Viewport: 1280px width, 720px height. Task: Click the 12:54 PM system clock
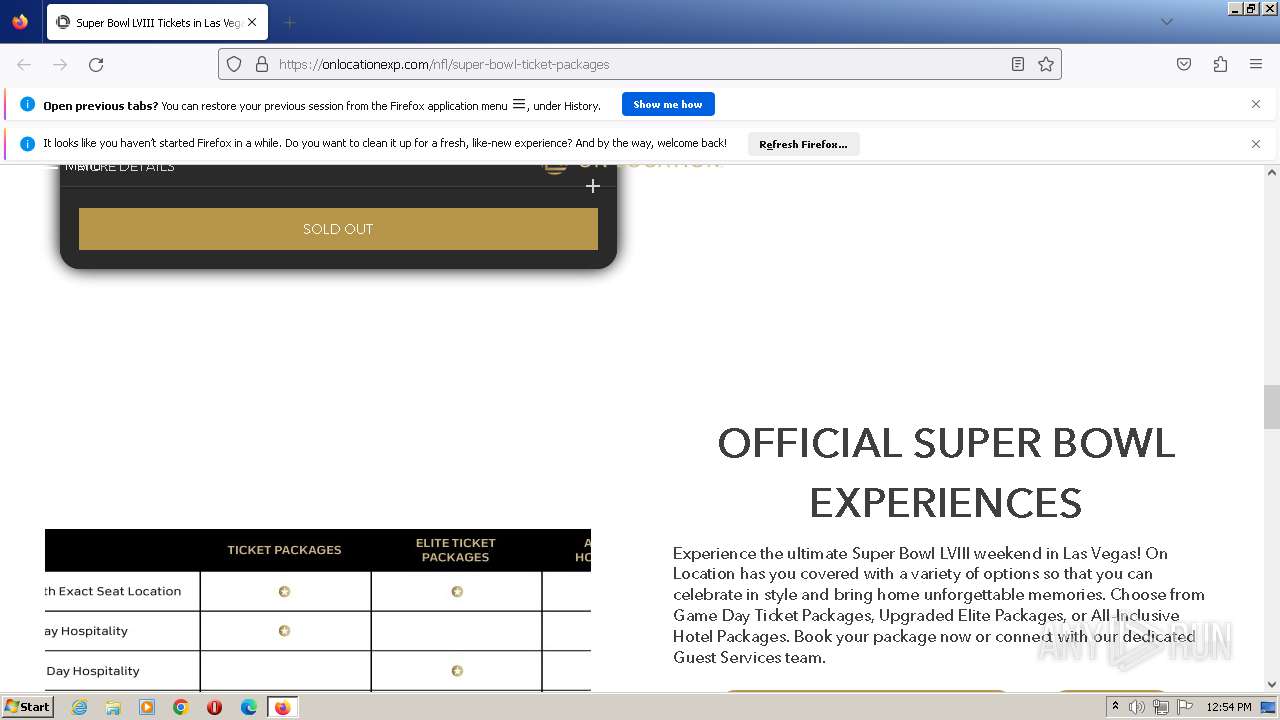point(1229,707)
